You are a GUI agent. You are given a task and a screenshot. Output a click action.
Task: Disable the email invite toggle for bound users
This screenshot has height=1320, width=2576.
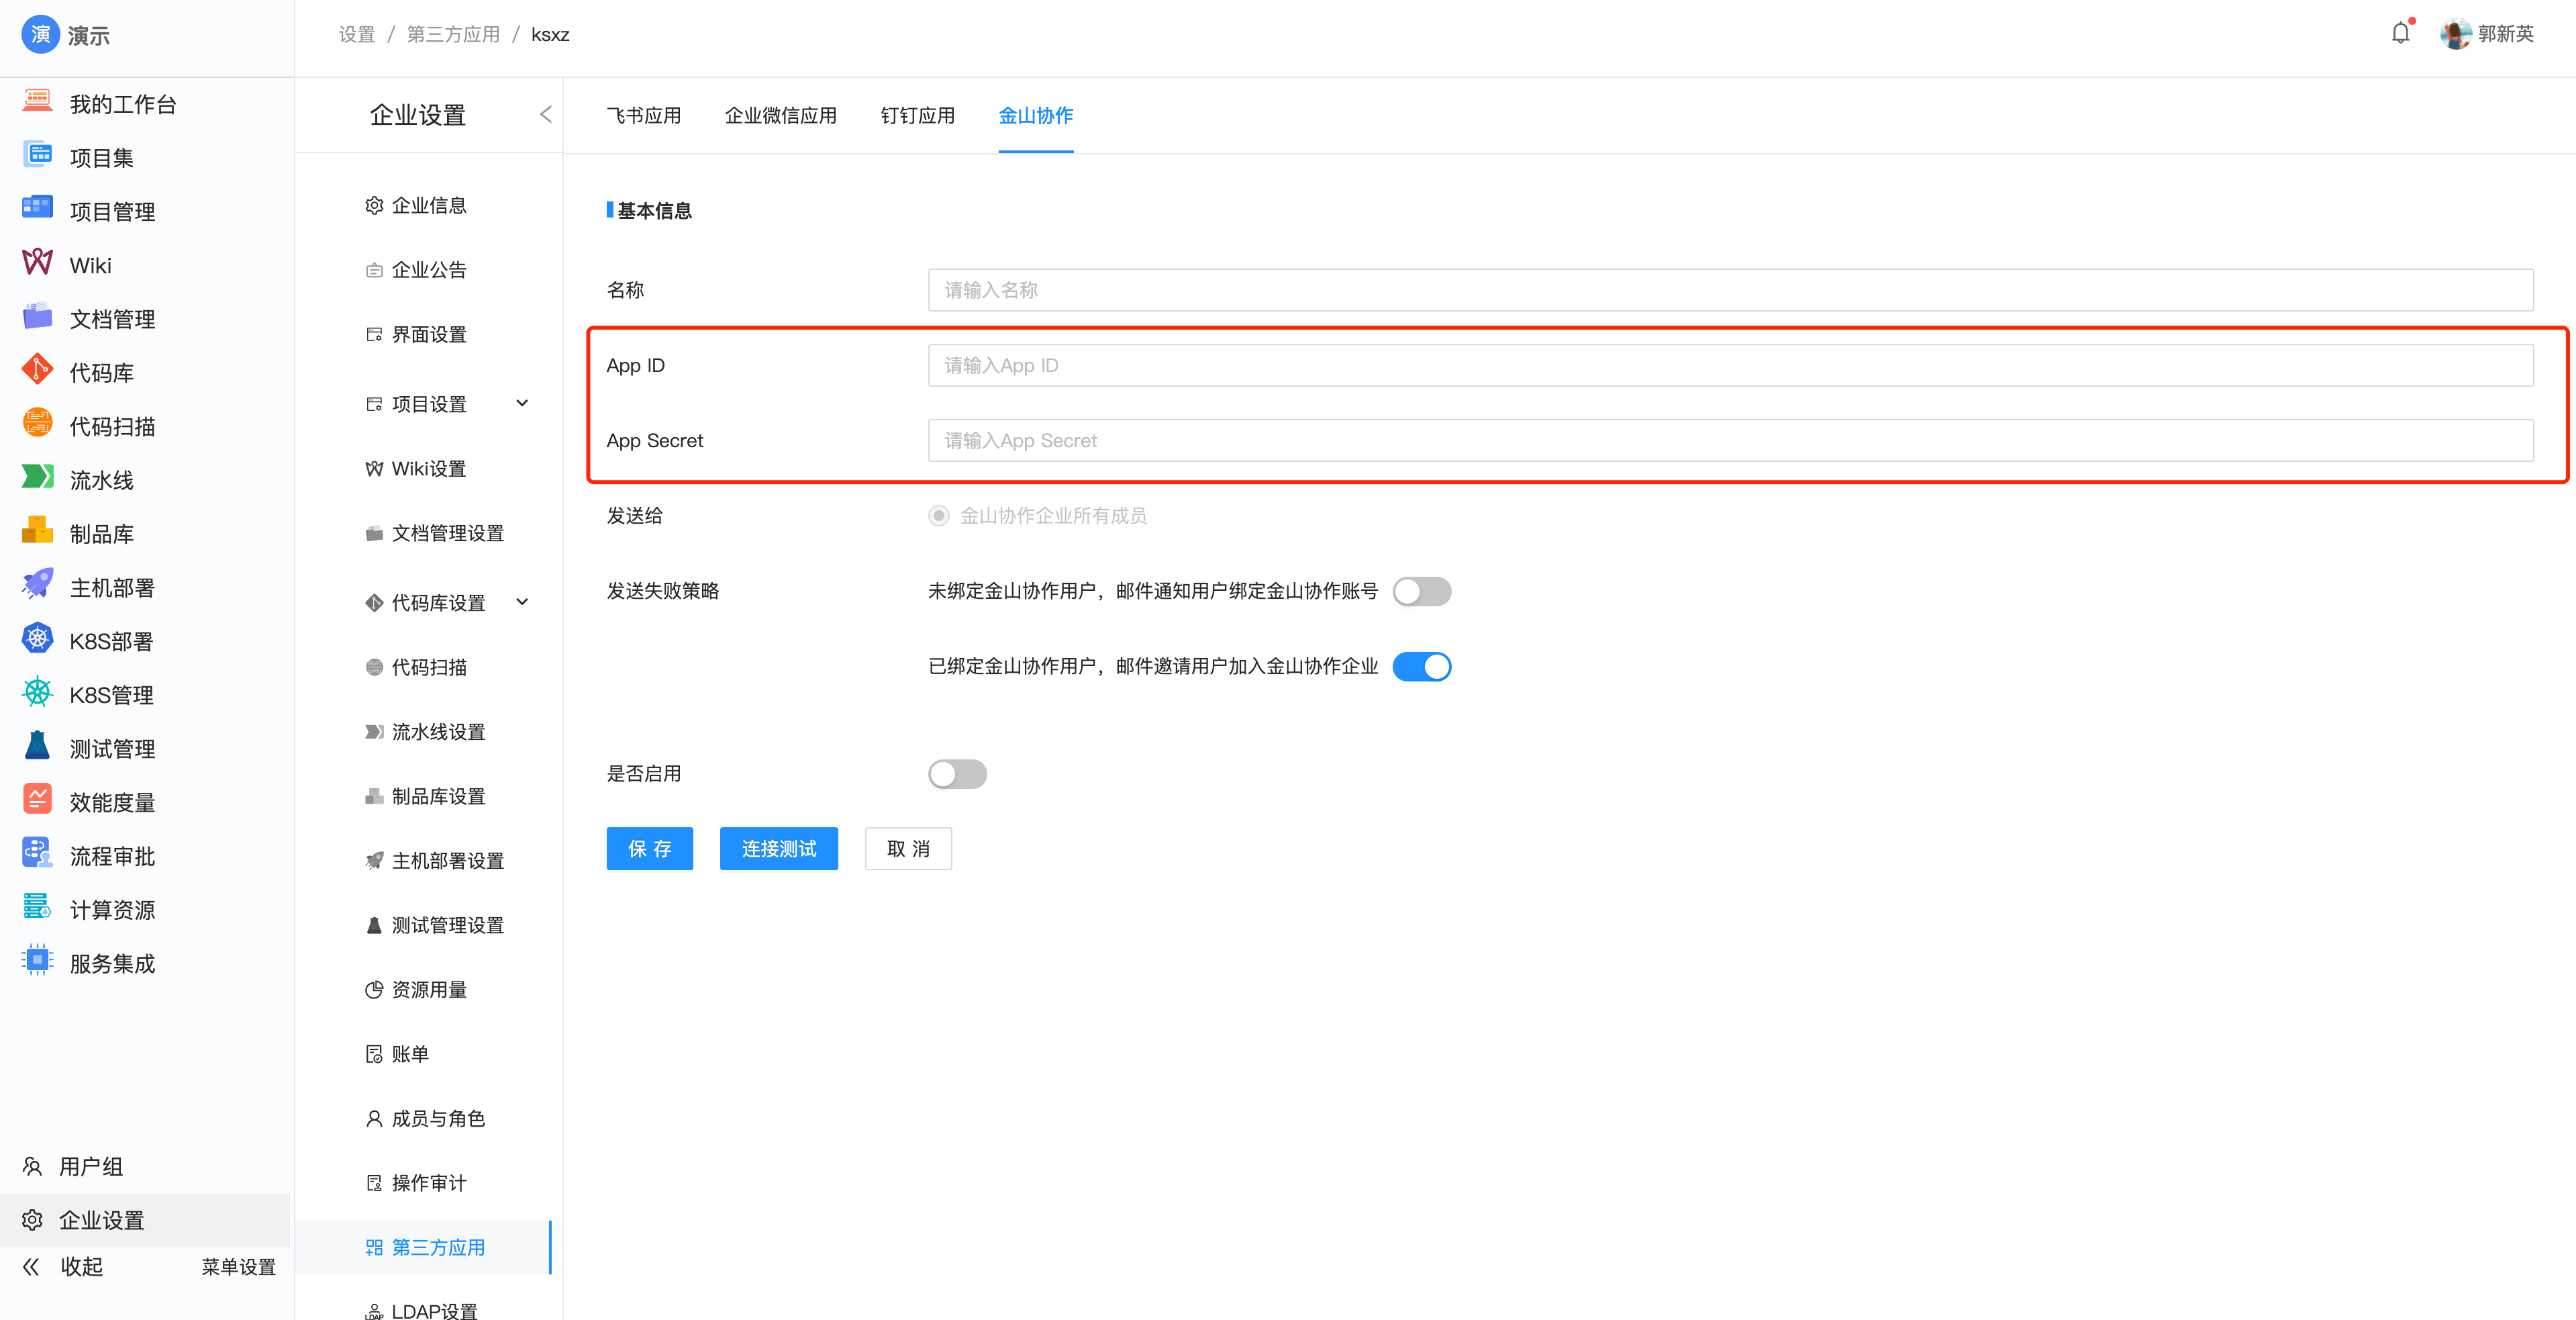click(x=1422, y=666)
